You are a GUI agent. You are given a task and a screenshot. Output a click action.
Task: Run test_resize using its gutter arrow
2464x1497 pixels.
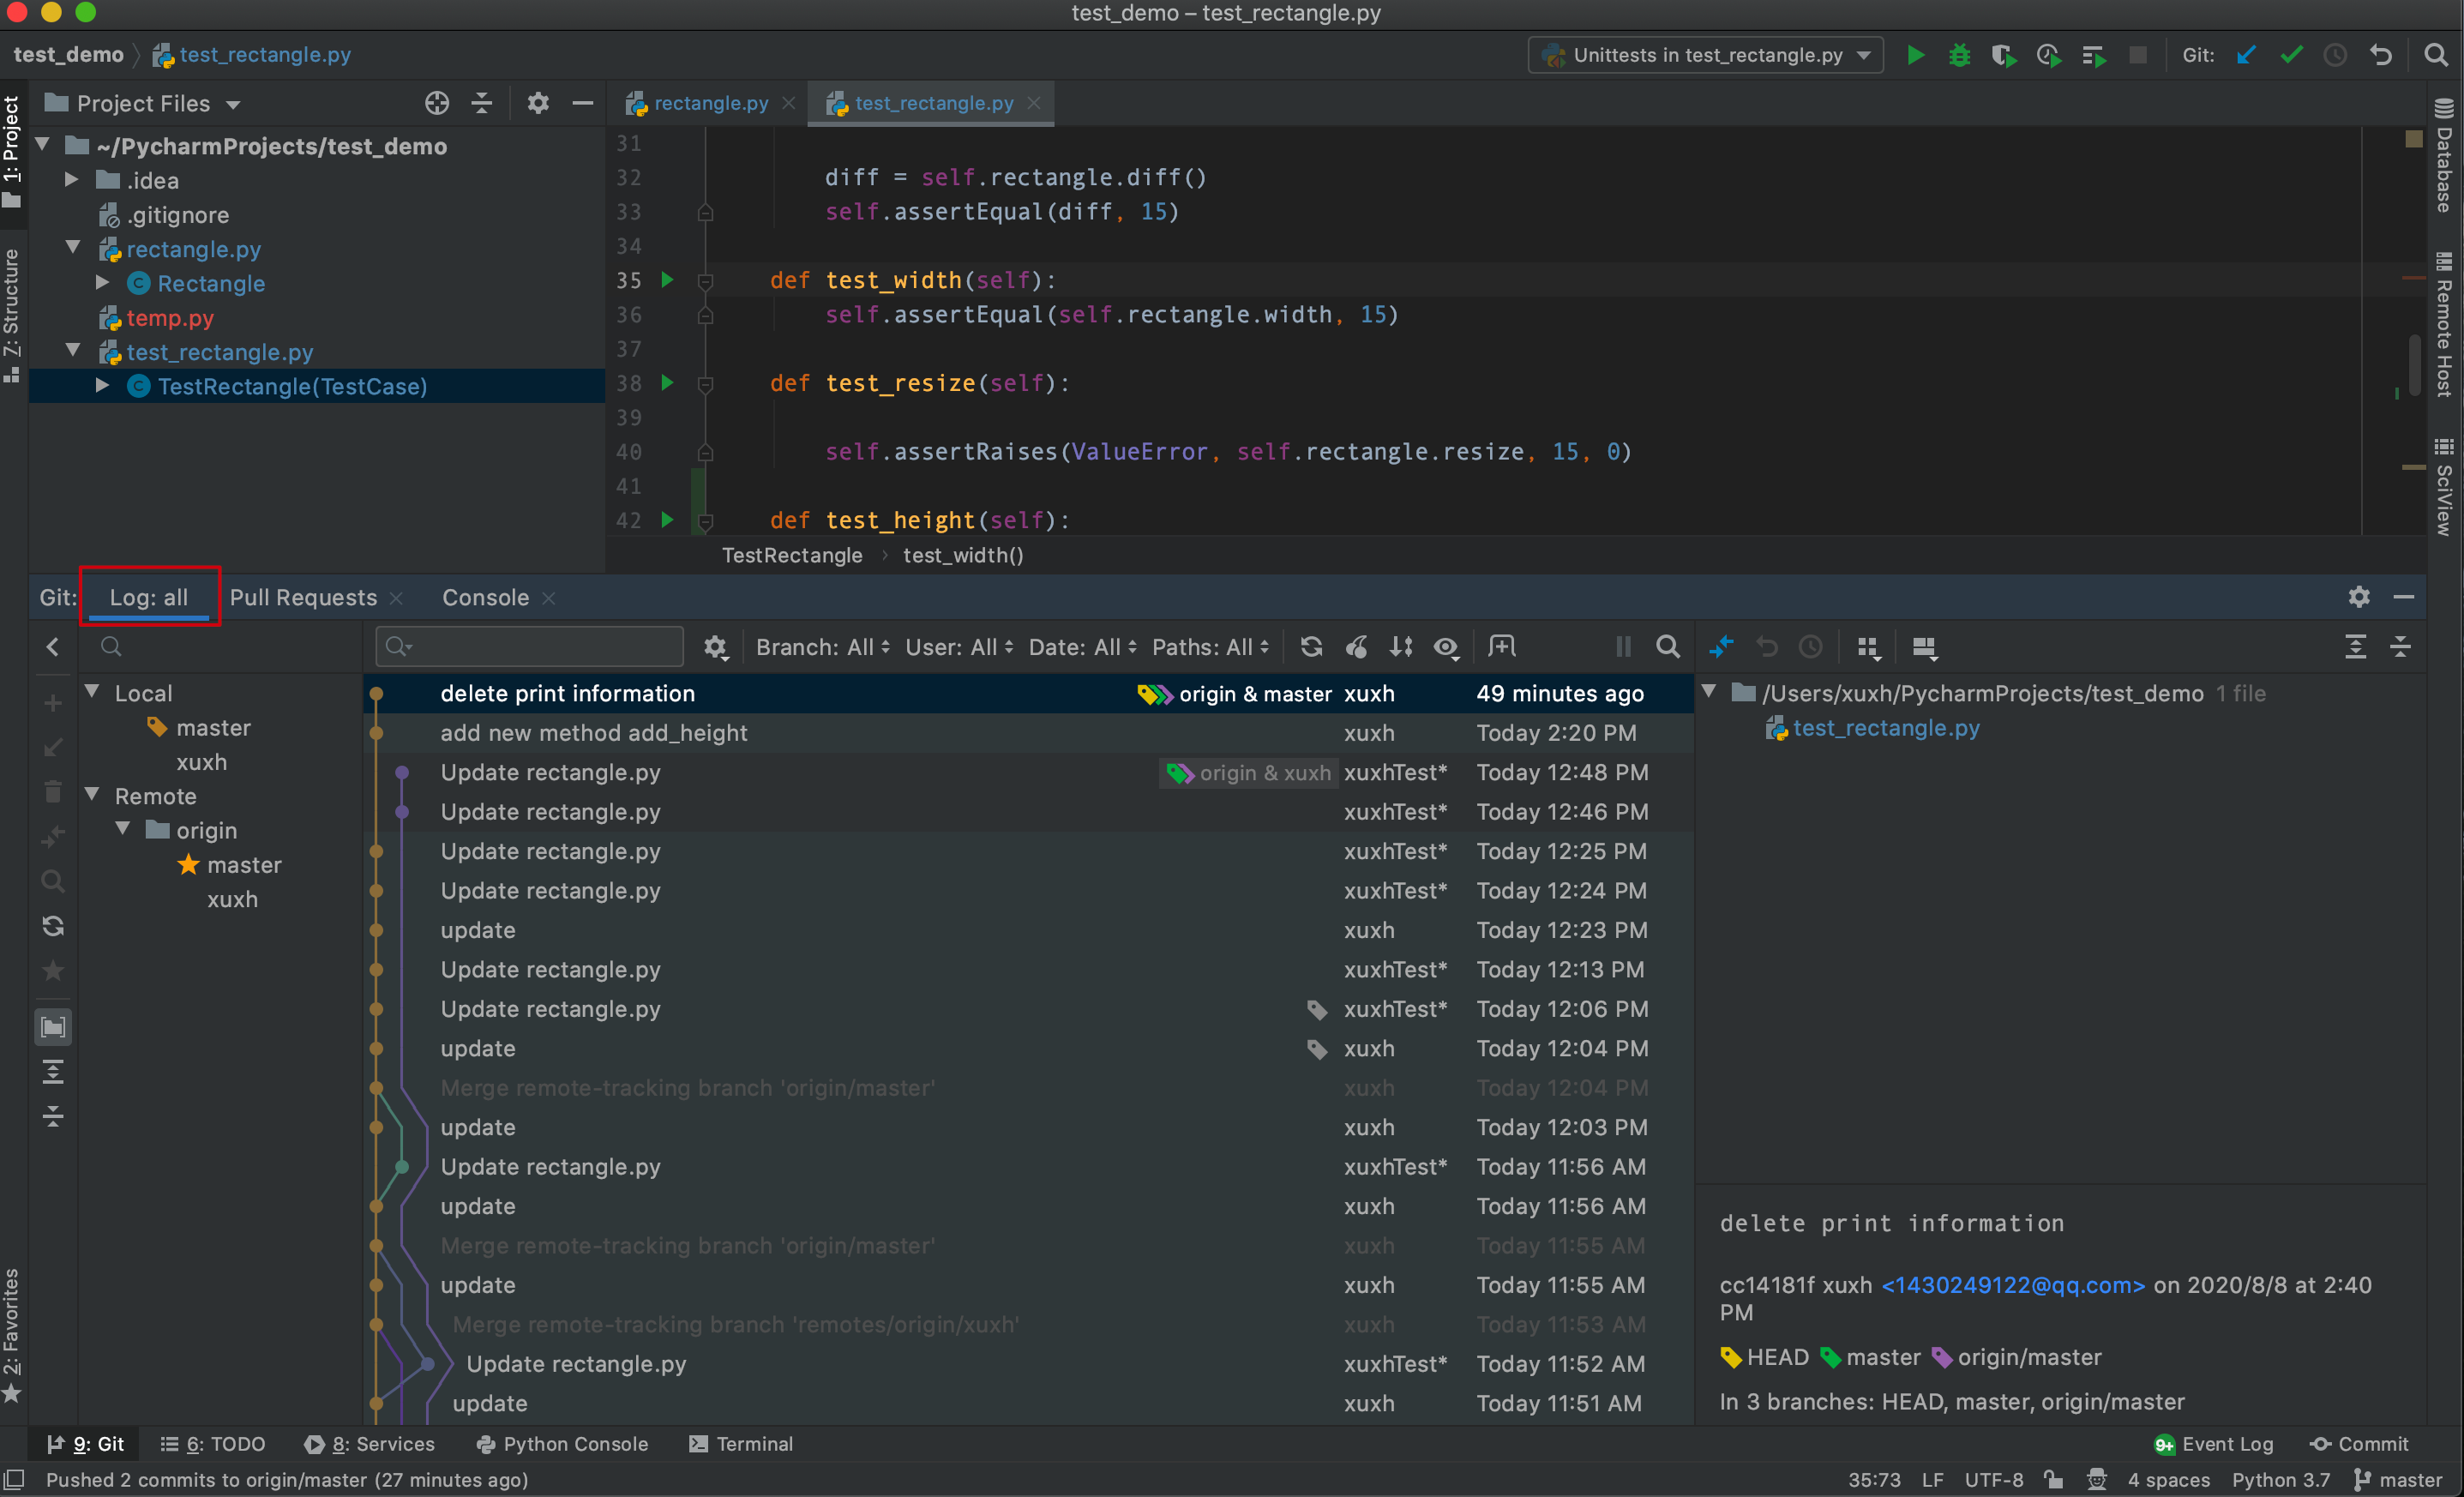(x=667, y=383)
